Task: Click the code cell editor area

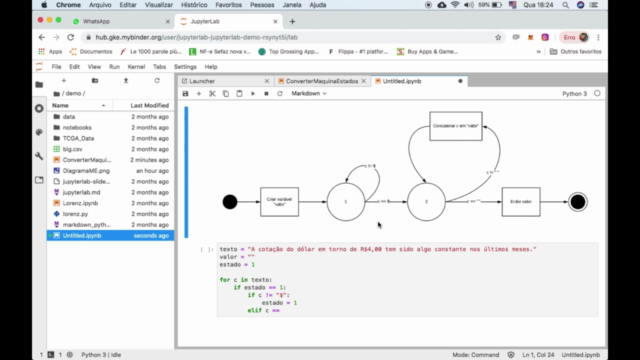Action: tap(407, 280)
